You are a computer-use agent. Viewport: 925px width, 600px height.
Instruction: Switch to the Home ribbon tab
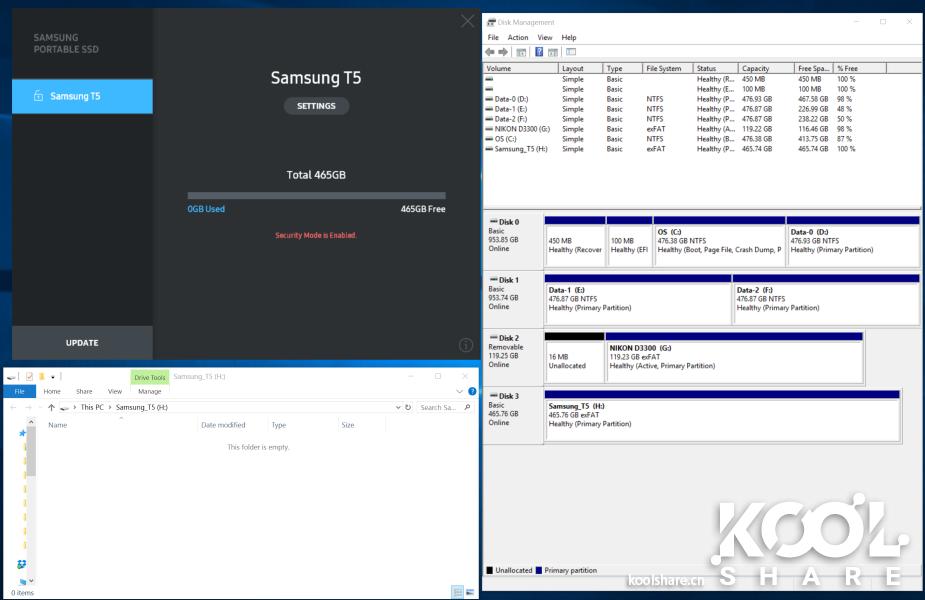pos(52,391)
